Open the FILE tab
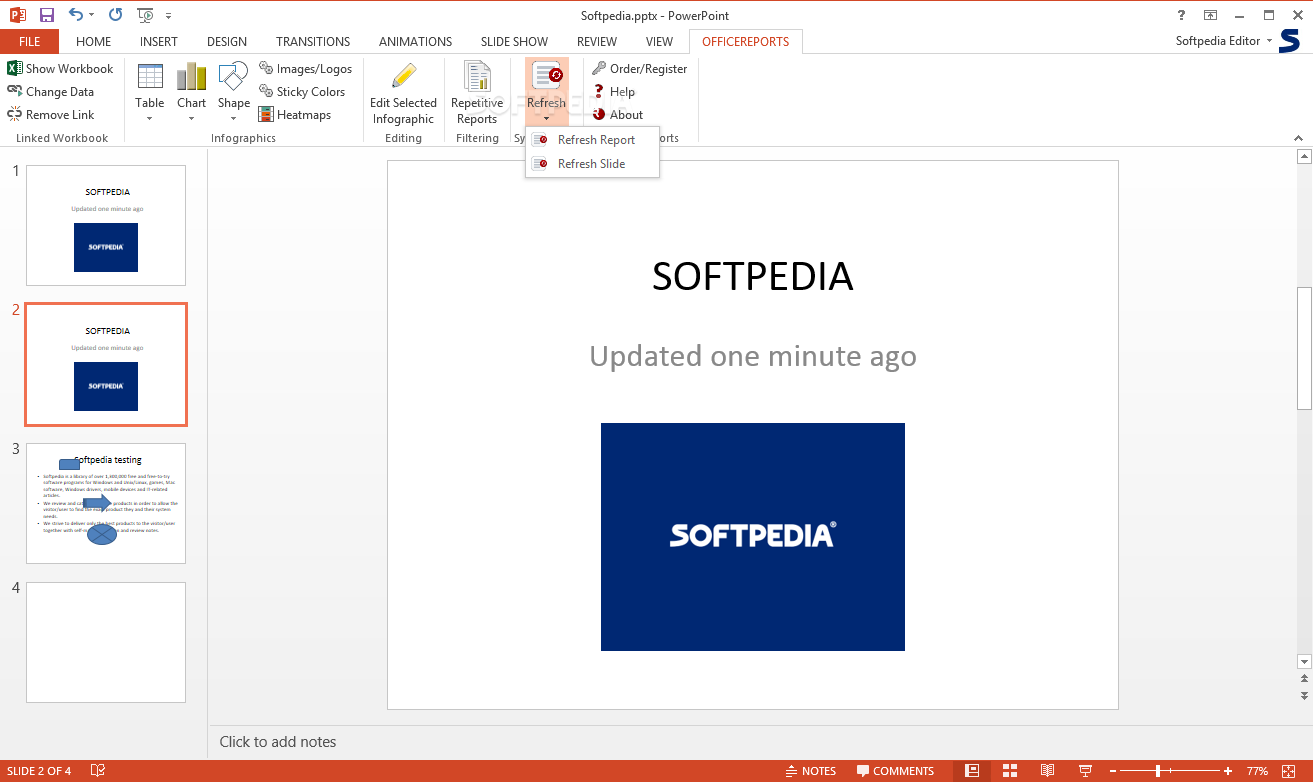The width and height of the screenshot is (1313, 782). tap(29, 42)
